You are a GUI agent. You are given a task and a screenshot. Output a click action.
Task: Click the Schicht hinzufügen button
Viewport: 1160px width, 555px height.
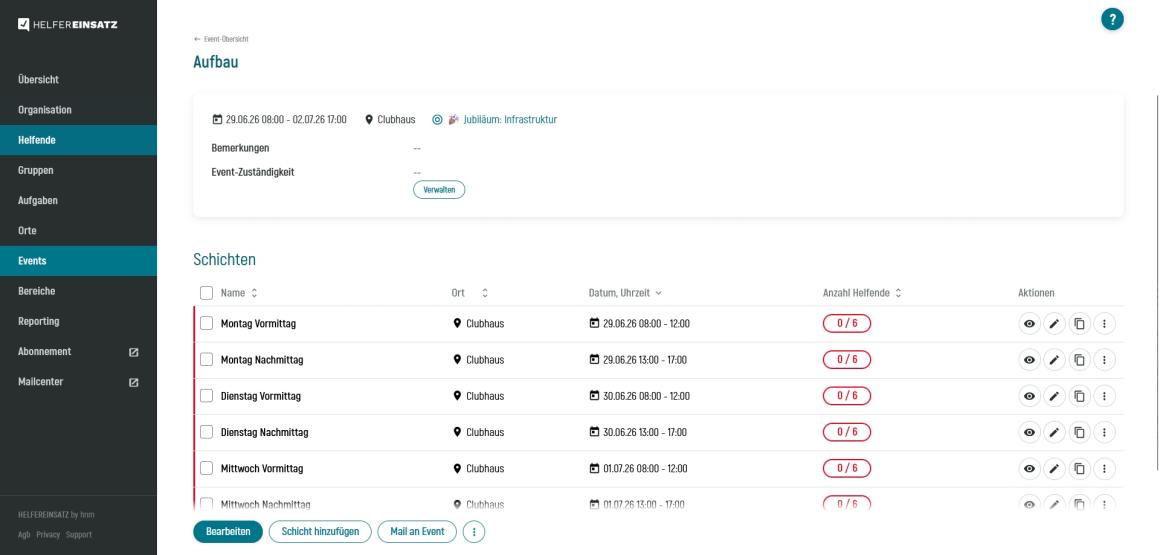click(x=320, y=532)
